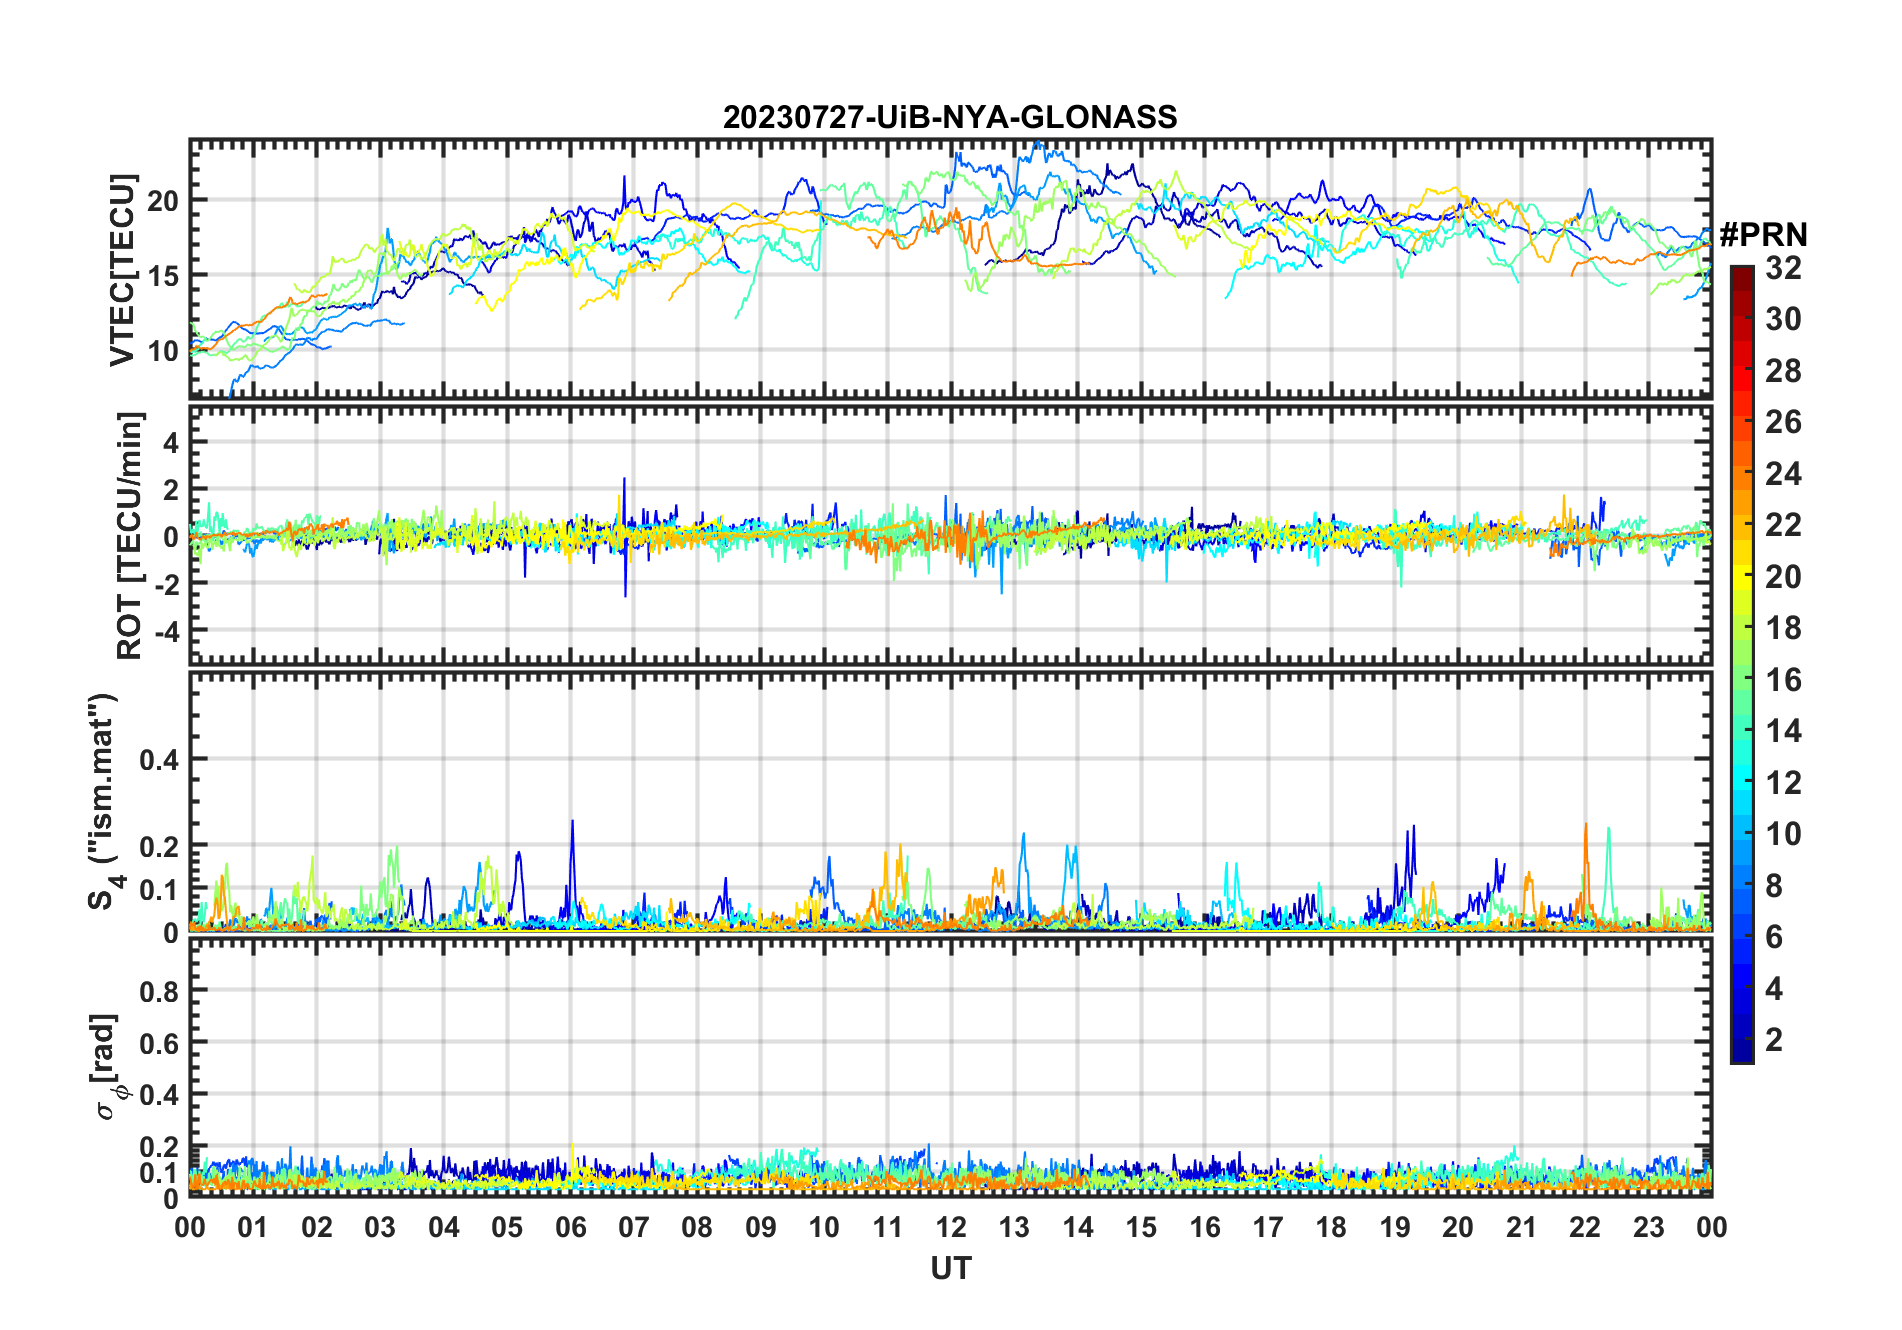Click the sigma phi [rad] axis label

click(108, 1067)
